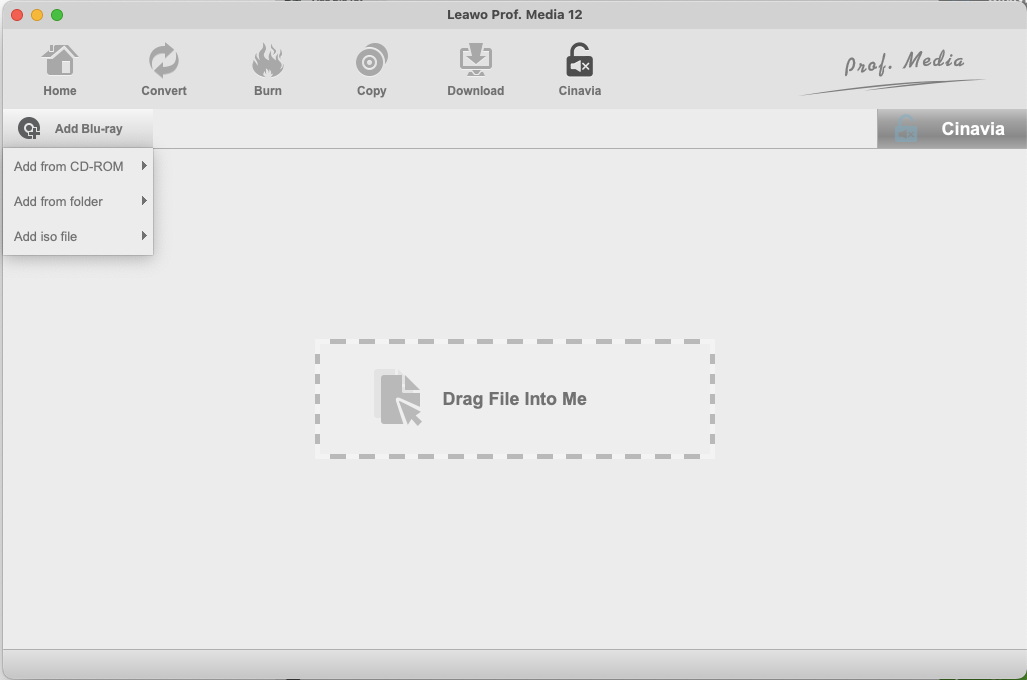The height and width of the screenshot is (680, 1027).
Task: Open the Download module icon
Action: tap(476, 60)
